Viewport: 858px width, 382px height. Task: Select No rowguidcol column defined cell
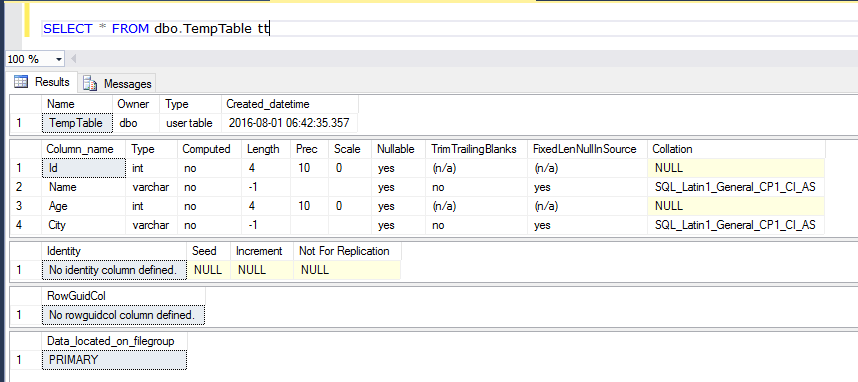124,315
